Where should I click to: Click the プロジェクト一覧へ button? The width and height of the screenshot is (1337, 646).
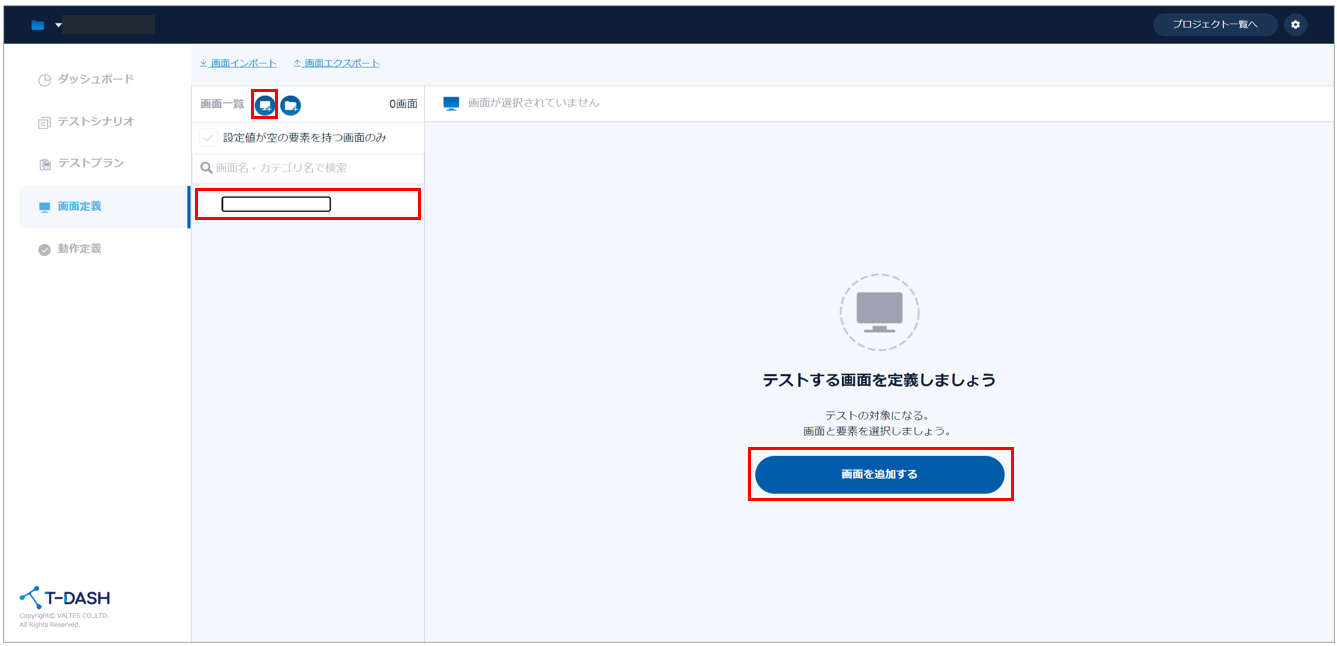1214,25
